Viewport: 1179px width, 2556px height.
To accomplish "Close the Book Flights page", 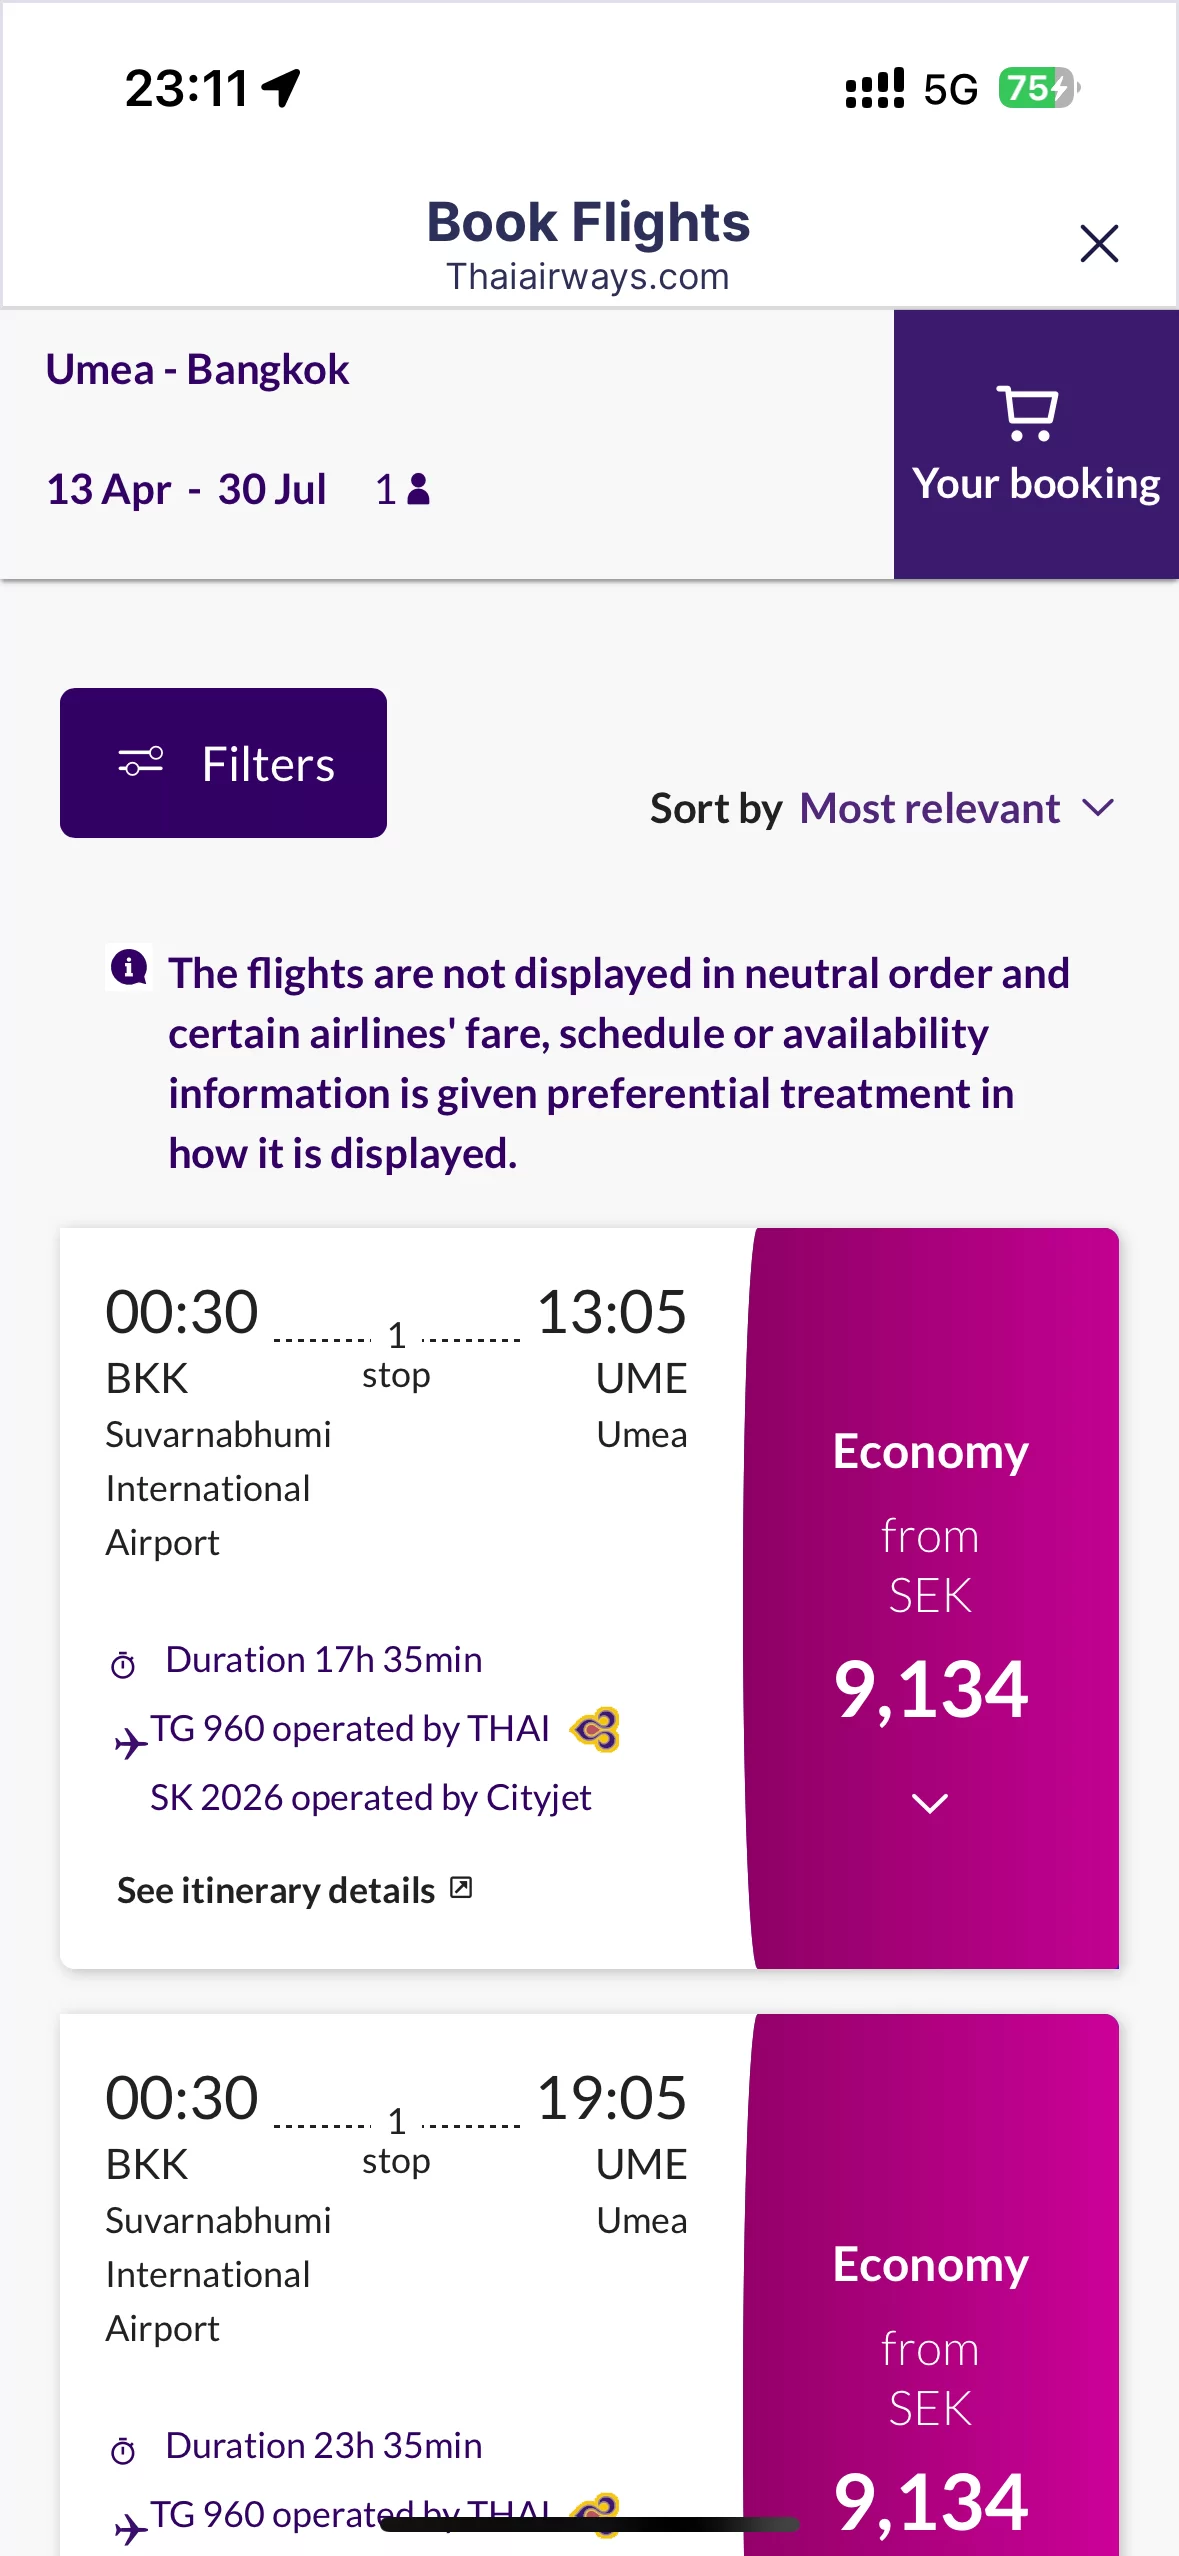I will (1098, 243).
